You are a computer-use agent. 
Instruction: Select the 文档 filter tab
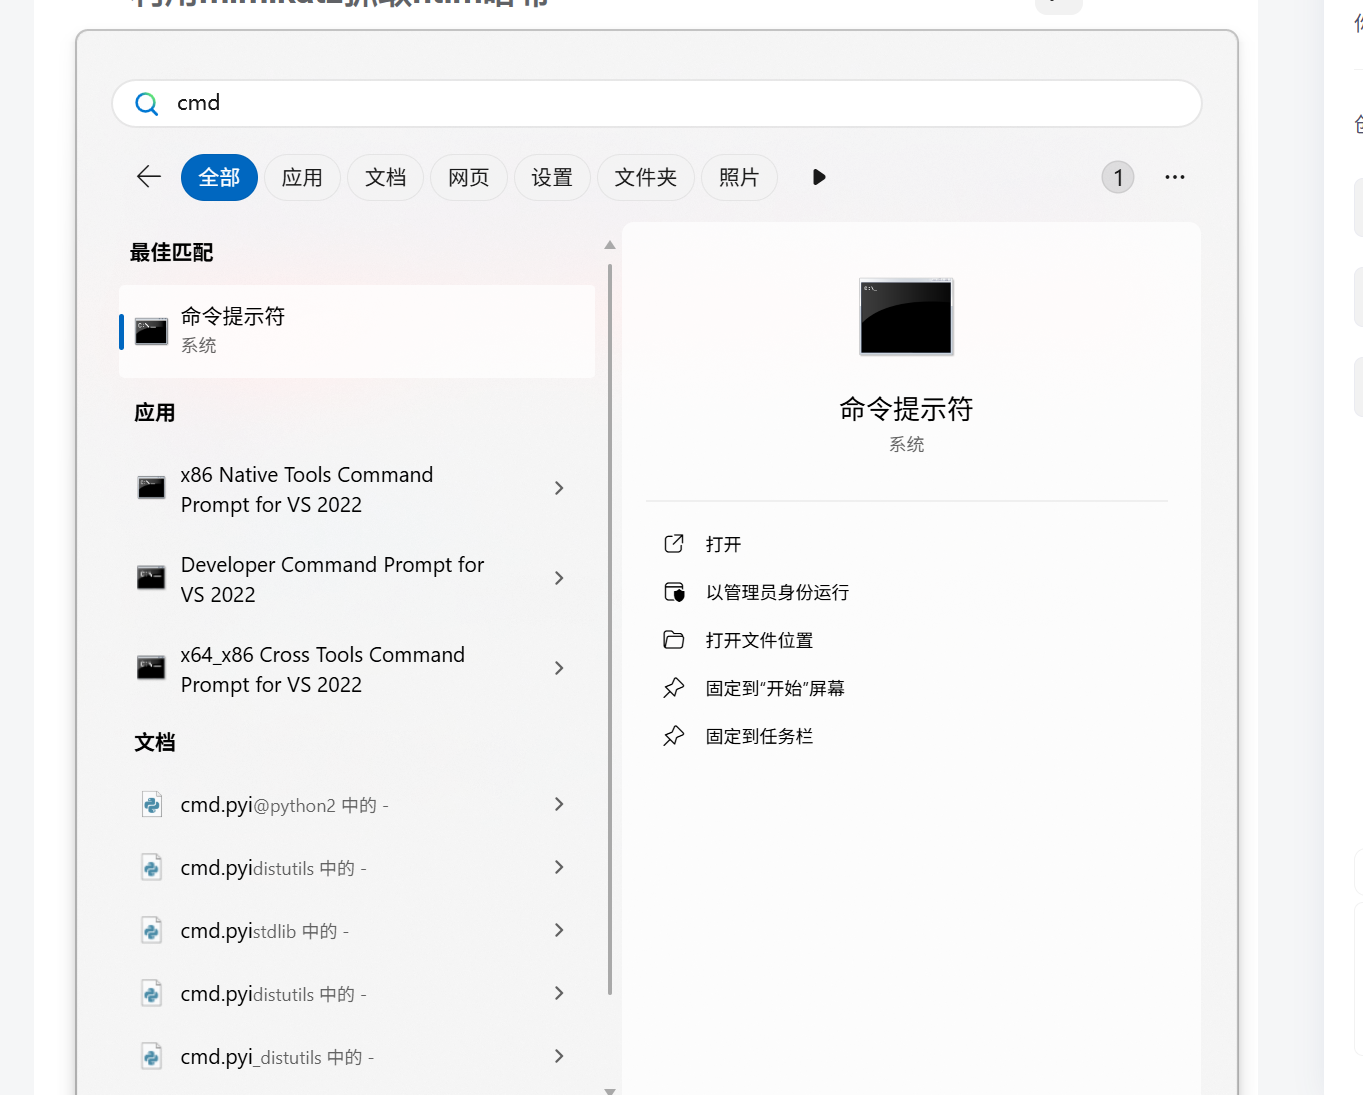385,177
